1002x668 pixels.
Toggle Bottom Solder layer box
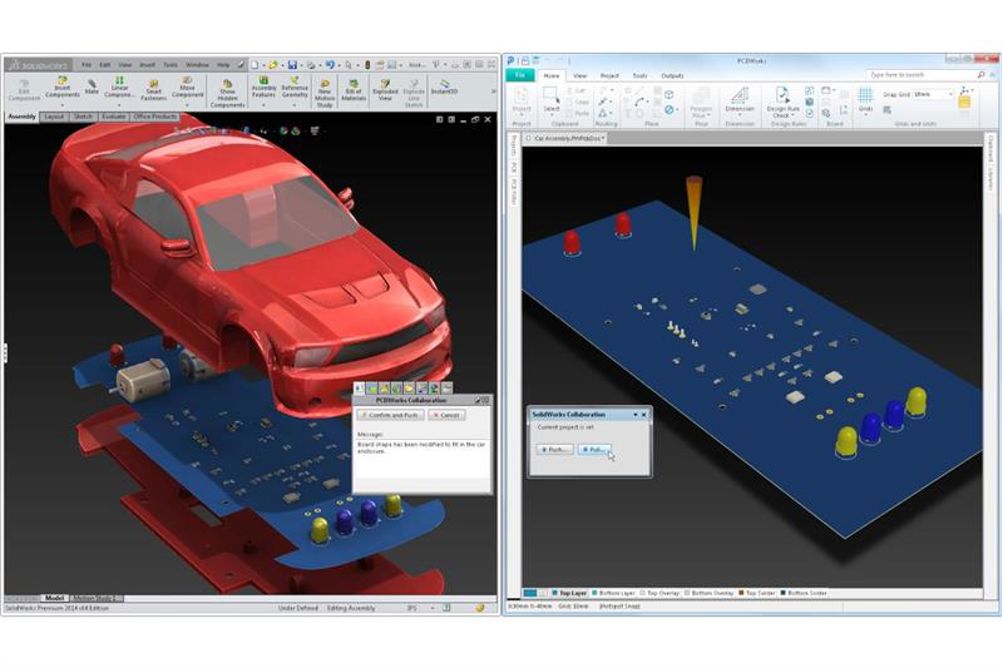783,593
